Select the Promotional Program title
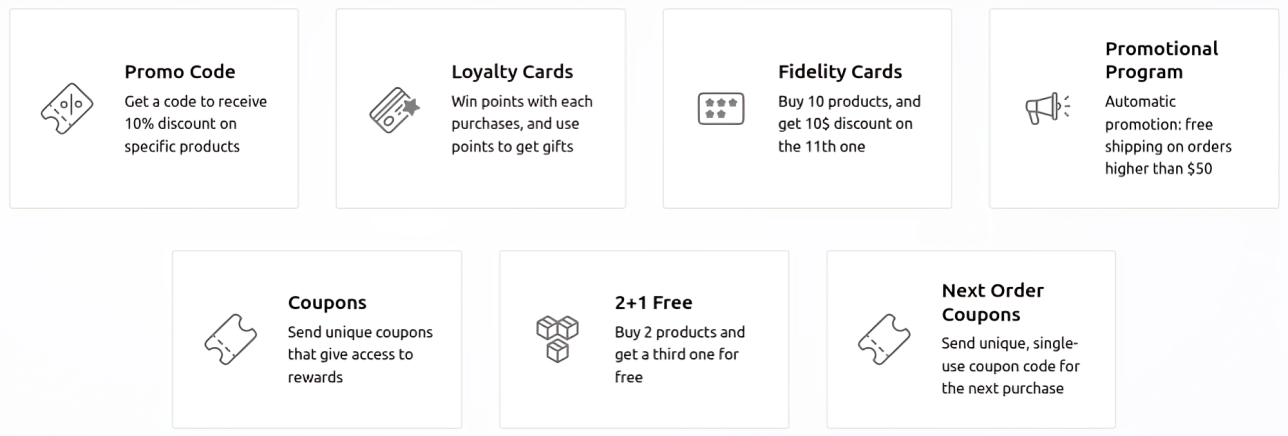This screenshot has height=436, width=1288. [x=1161, y=60]
